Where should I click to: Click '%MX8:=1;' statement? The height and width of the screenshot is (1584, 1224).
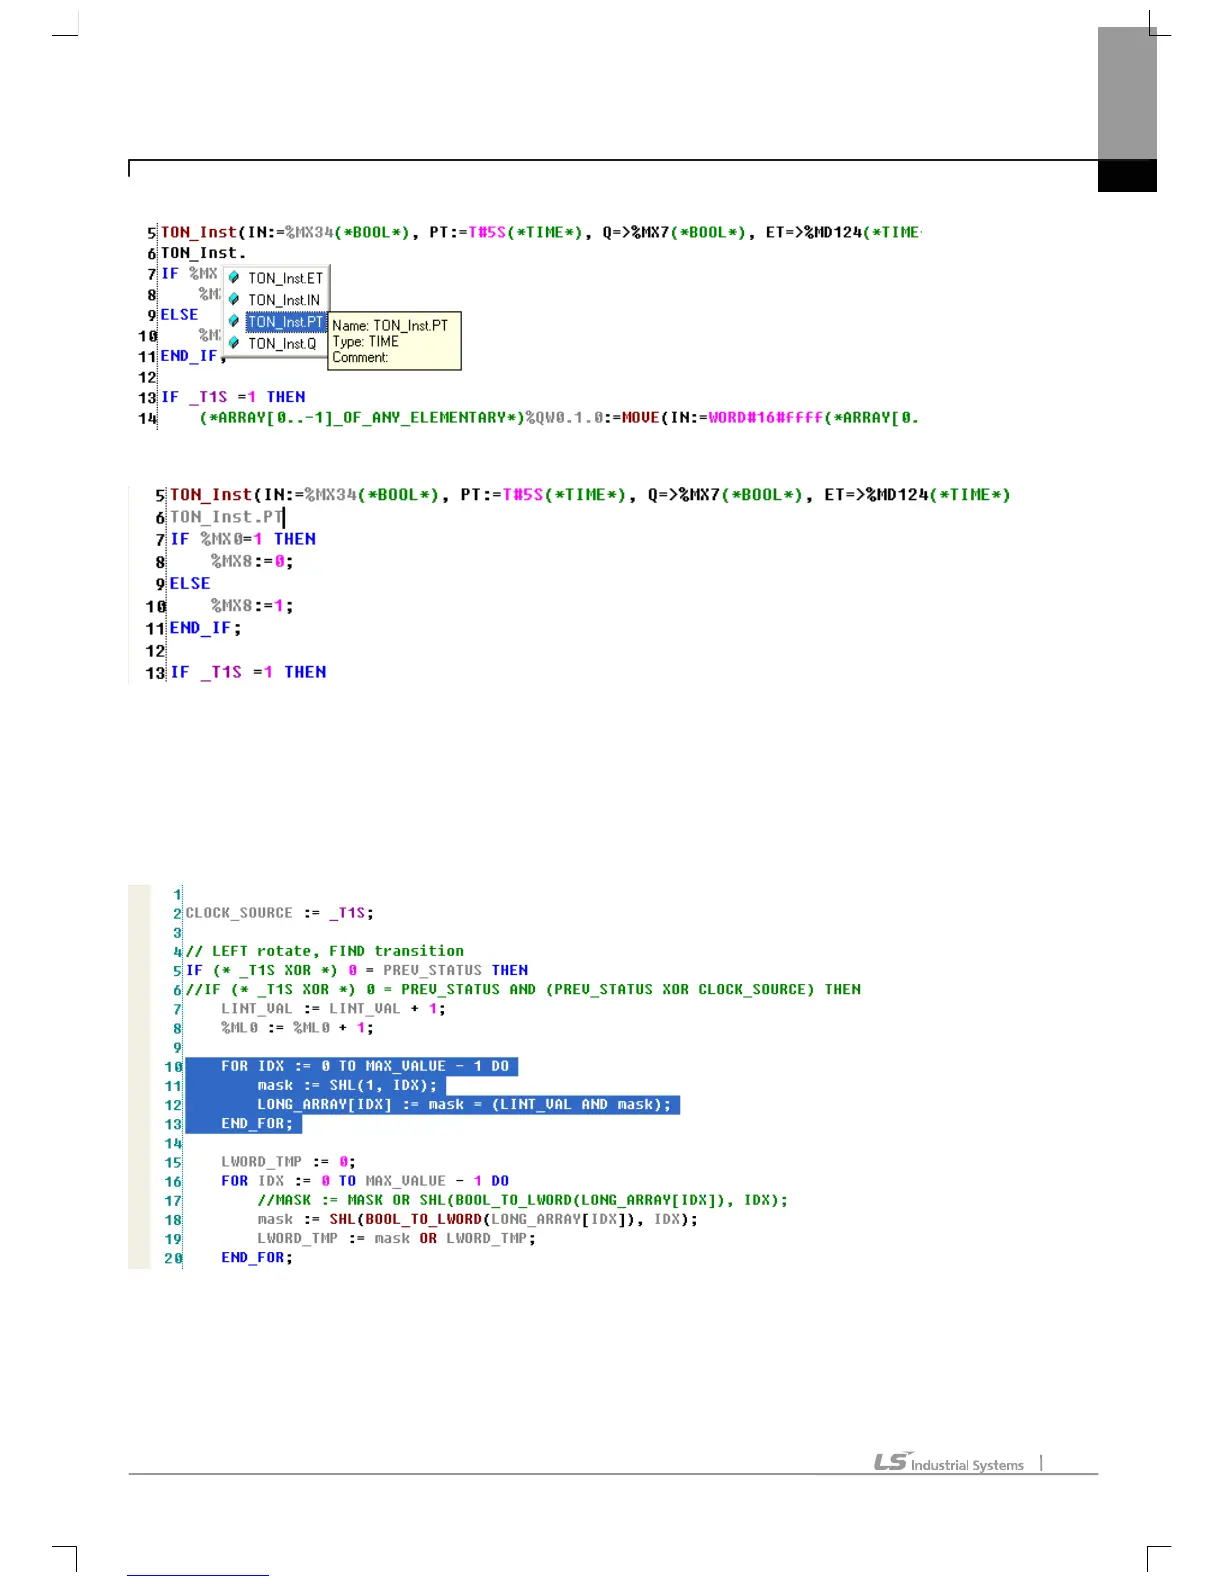(x=252, y=606)
